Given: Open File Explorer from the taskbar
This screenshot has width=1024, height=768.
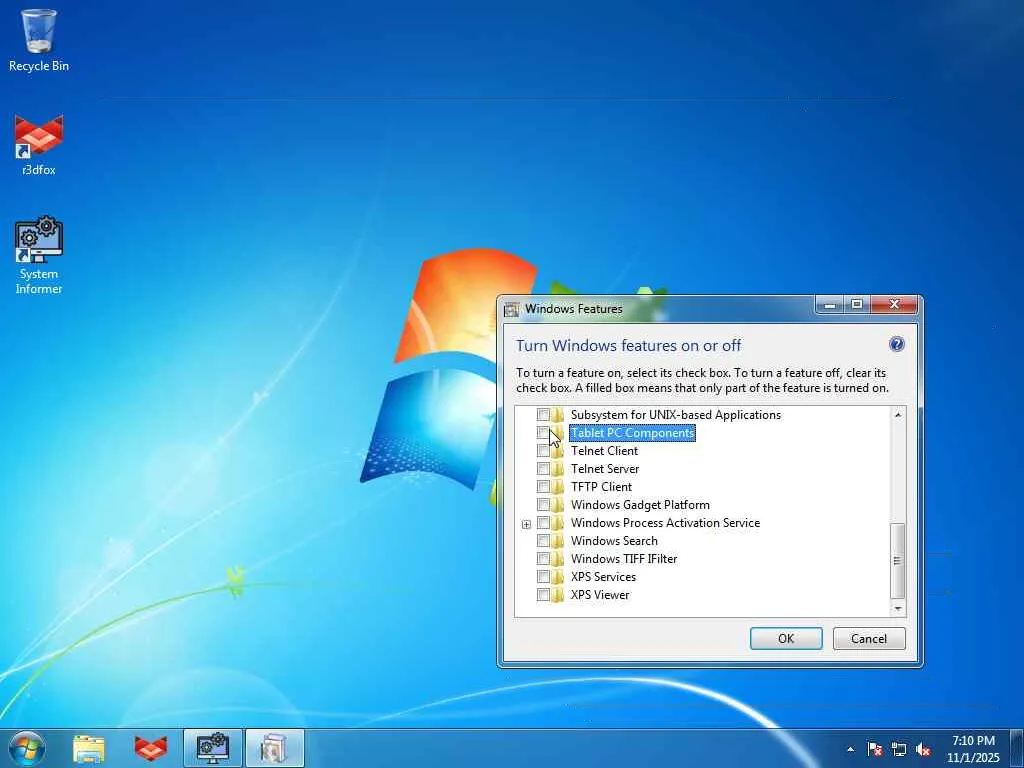Looking at the screenshot, I should coord(89,748).
